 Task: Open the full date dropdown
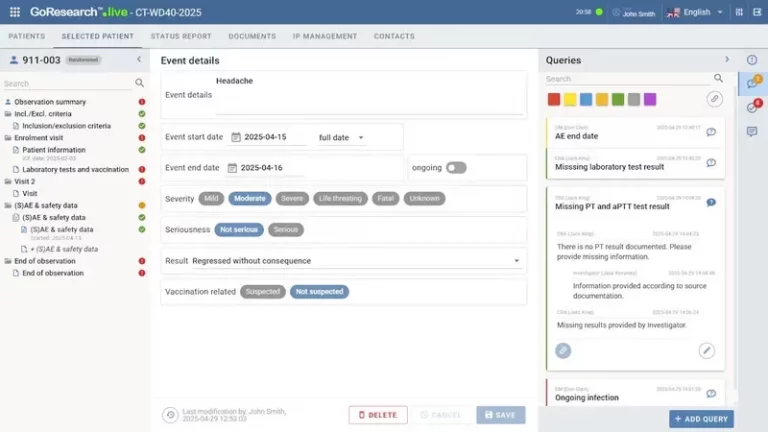(x=341, y=137)
